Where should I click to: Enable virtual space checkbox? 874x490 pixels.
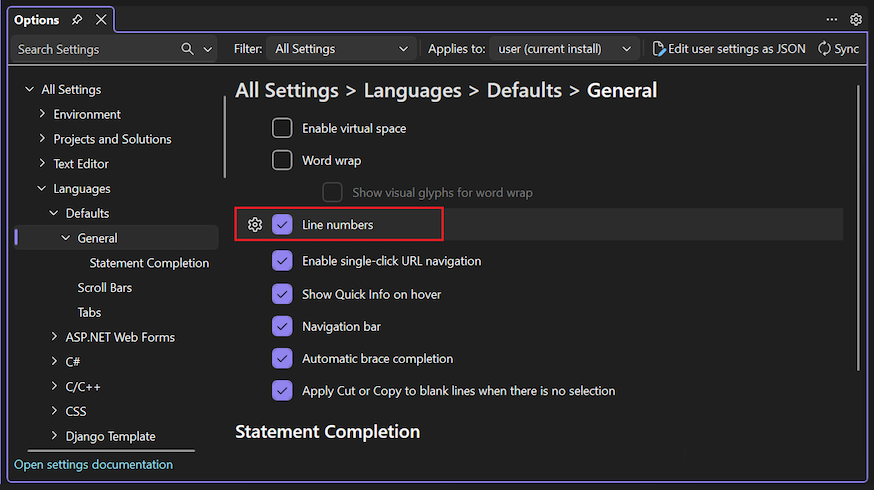point(282,128)
